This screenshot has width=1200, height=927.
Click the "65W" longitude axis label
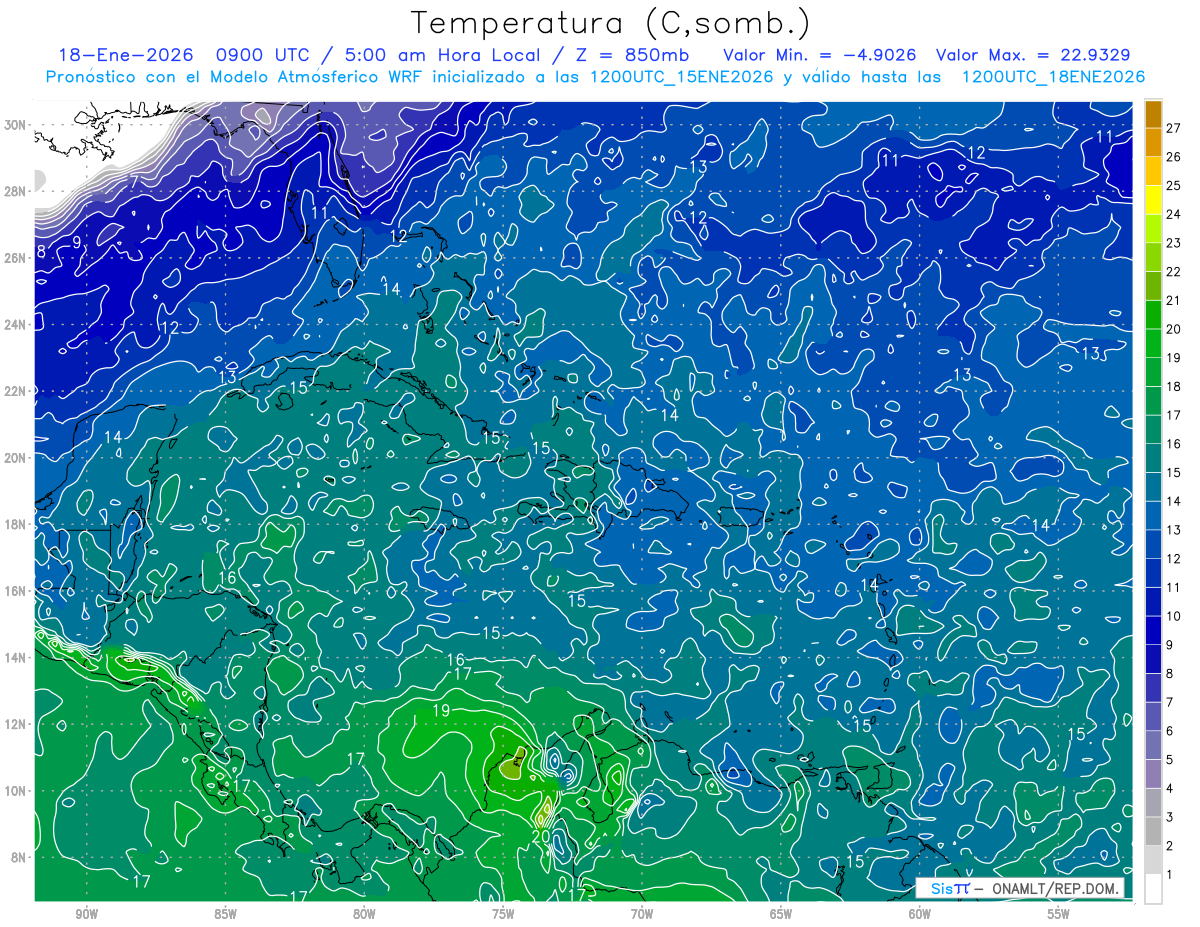pyautogui.click(x=781, y=914)
